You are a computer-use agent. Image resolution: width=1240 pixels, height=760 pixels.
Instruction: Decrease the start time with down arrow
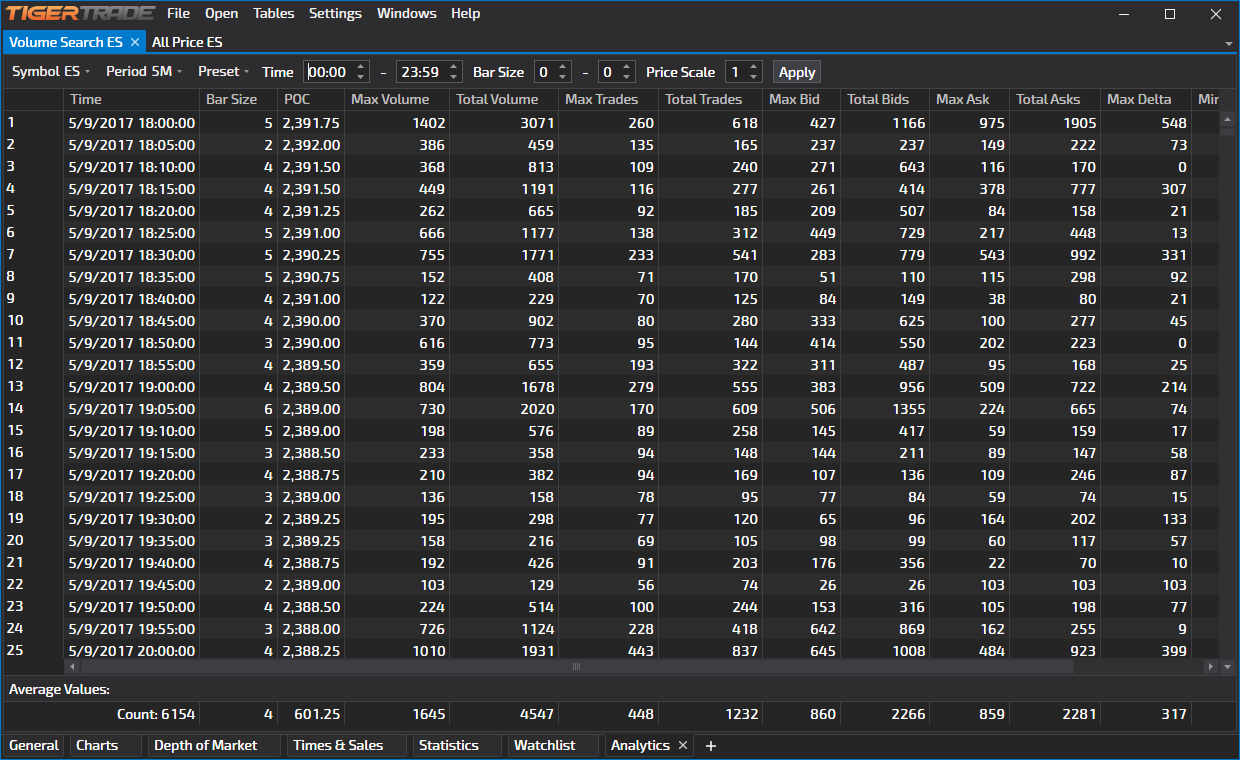361,77
